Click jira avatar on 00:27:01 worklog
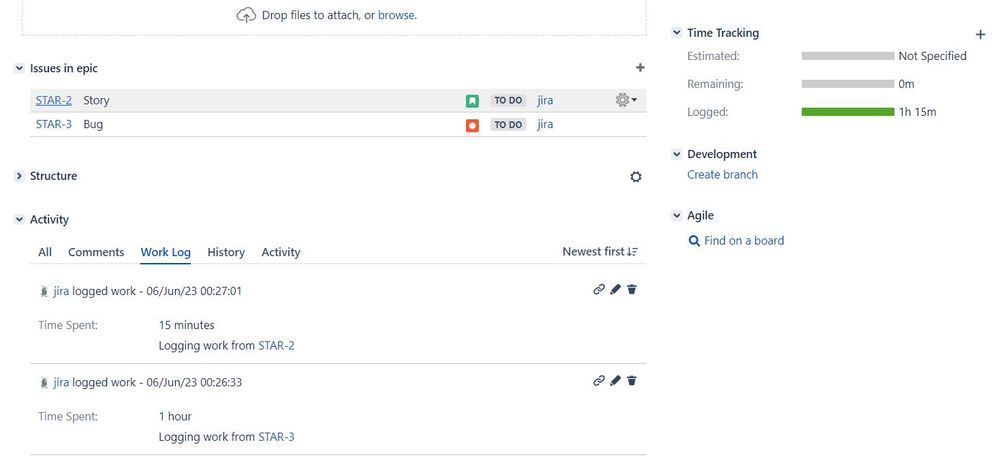This screenshot has height=464, width=998. pyautogui.click(x=44, y=291)
